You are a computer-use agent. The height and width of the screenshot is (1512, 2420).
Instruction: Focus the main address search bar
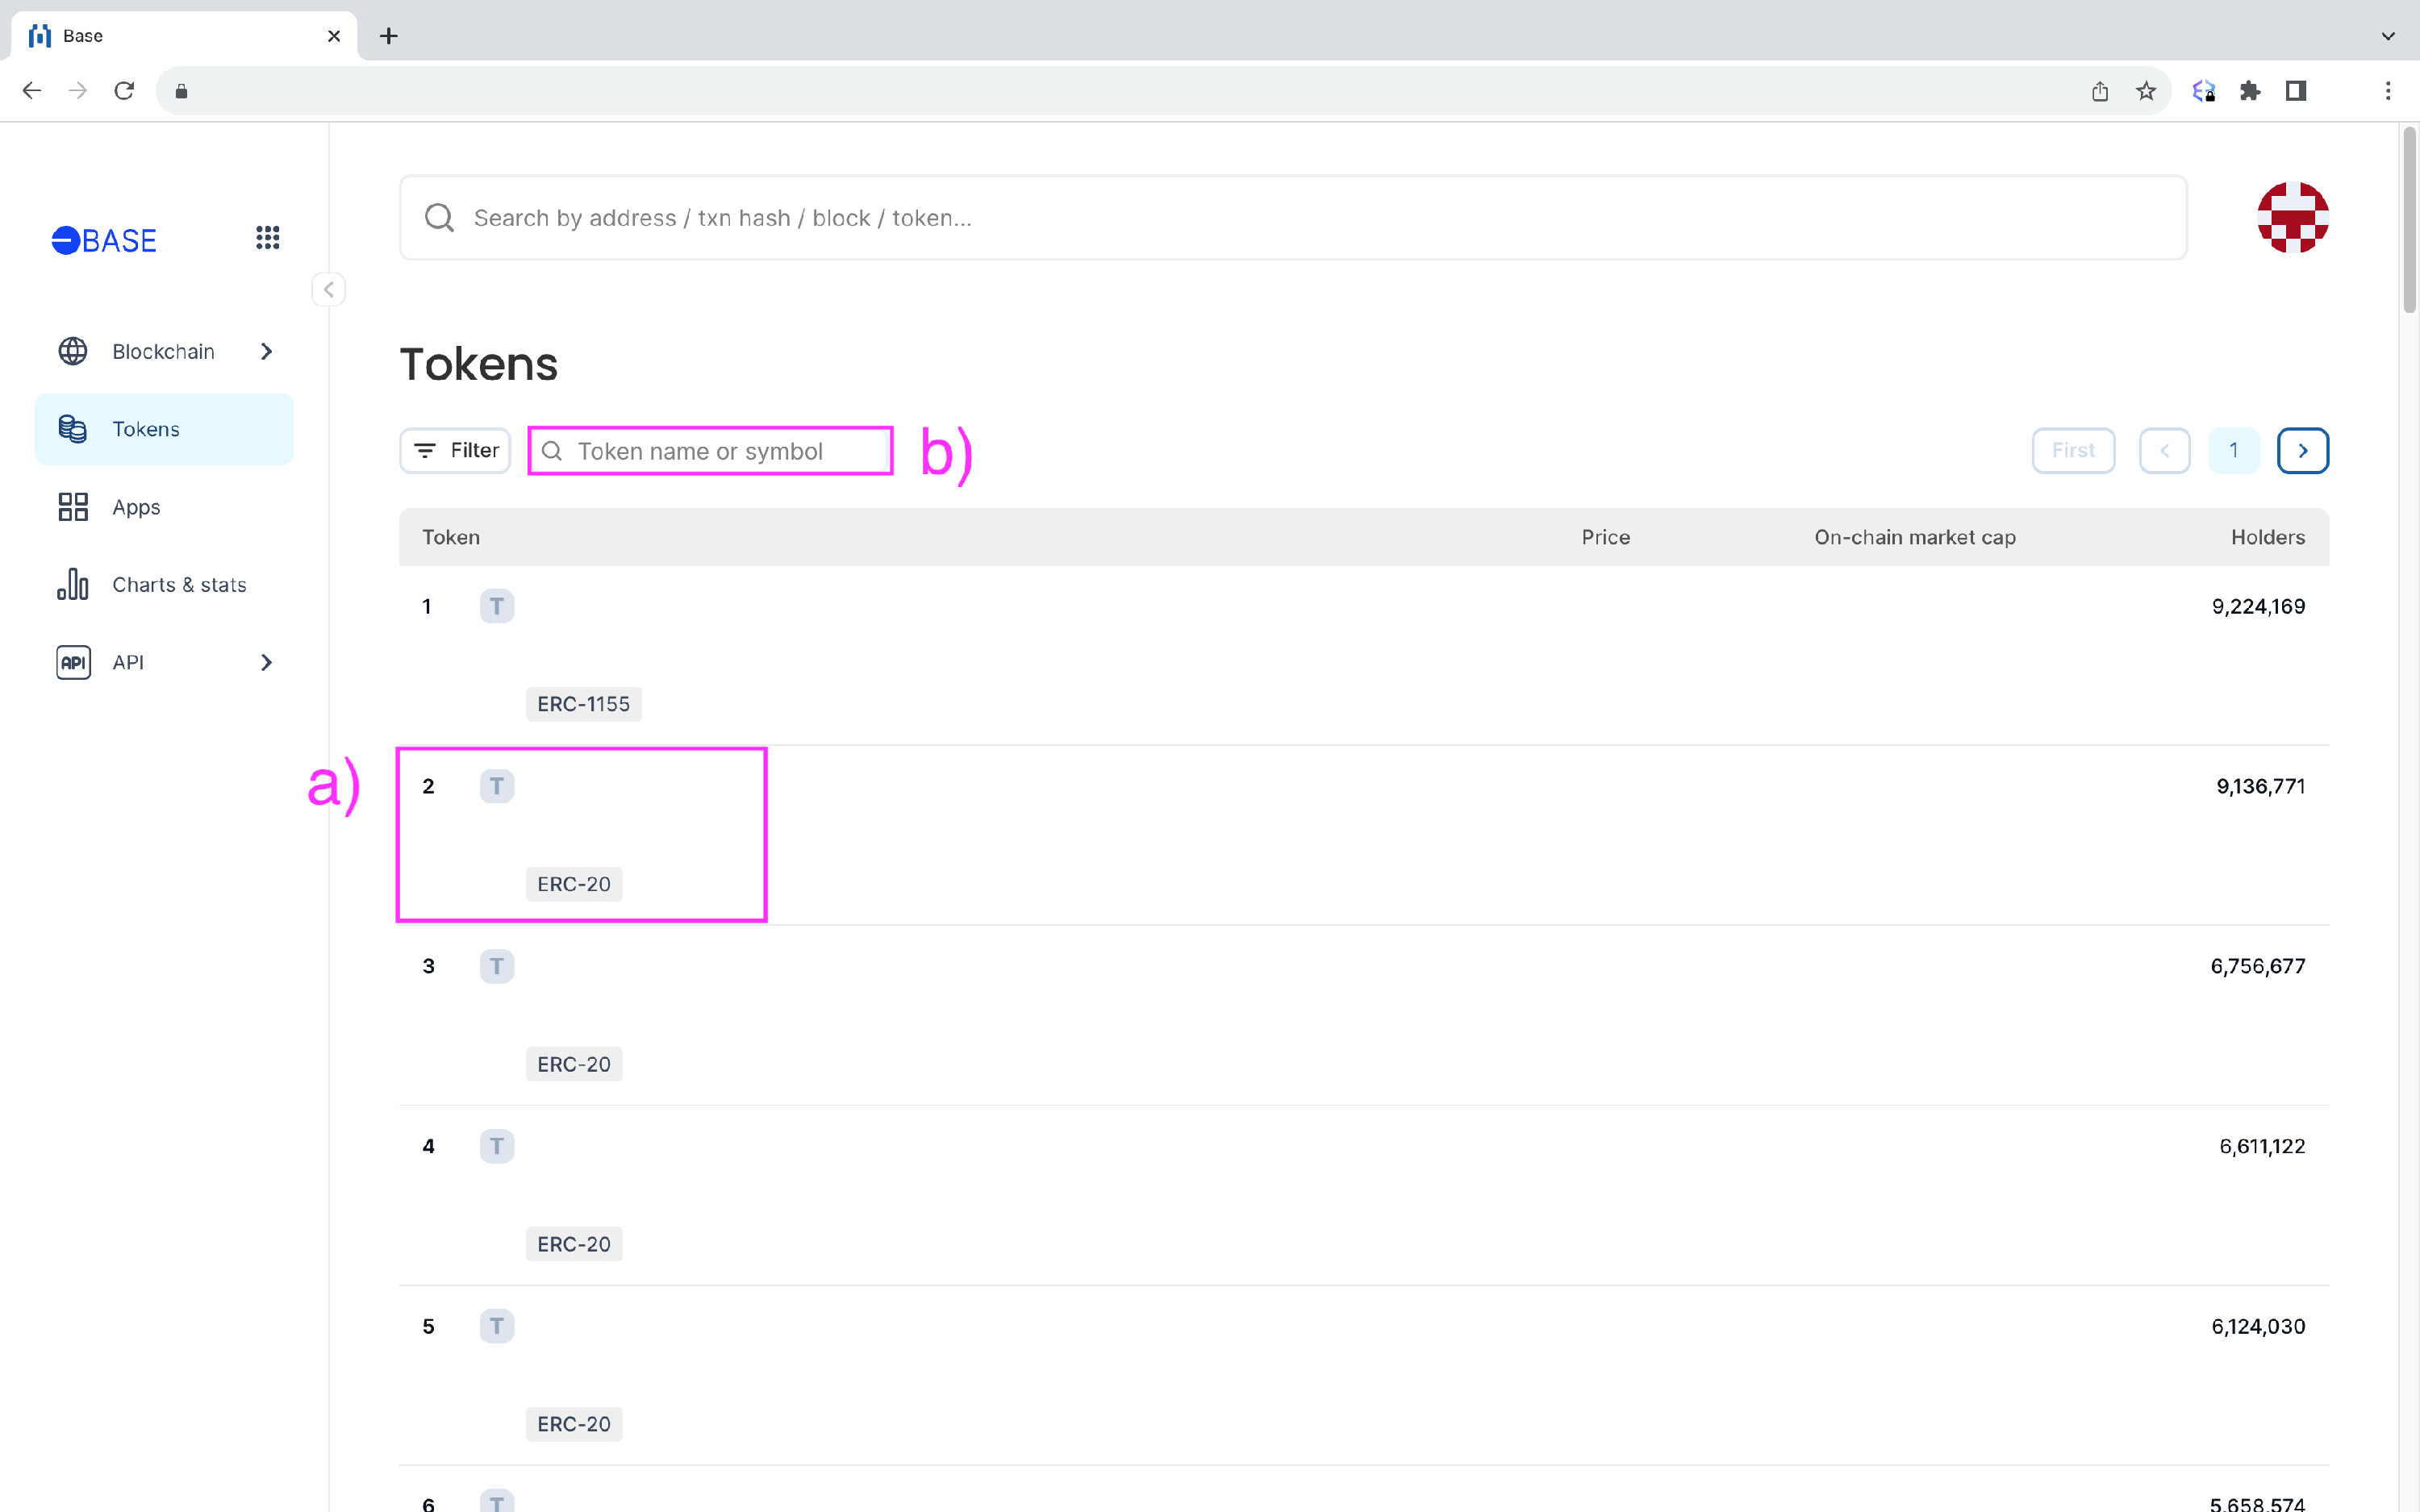(x=1292, y=219)
